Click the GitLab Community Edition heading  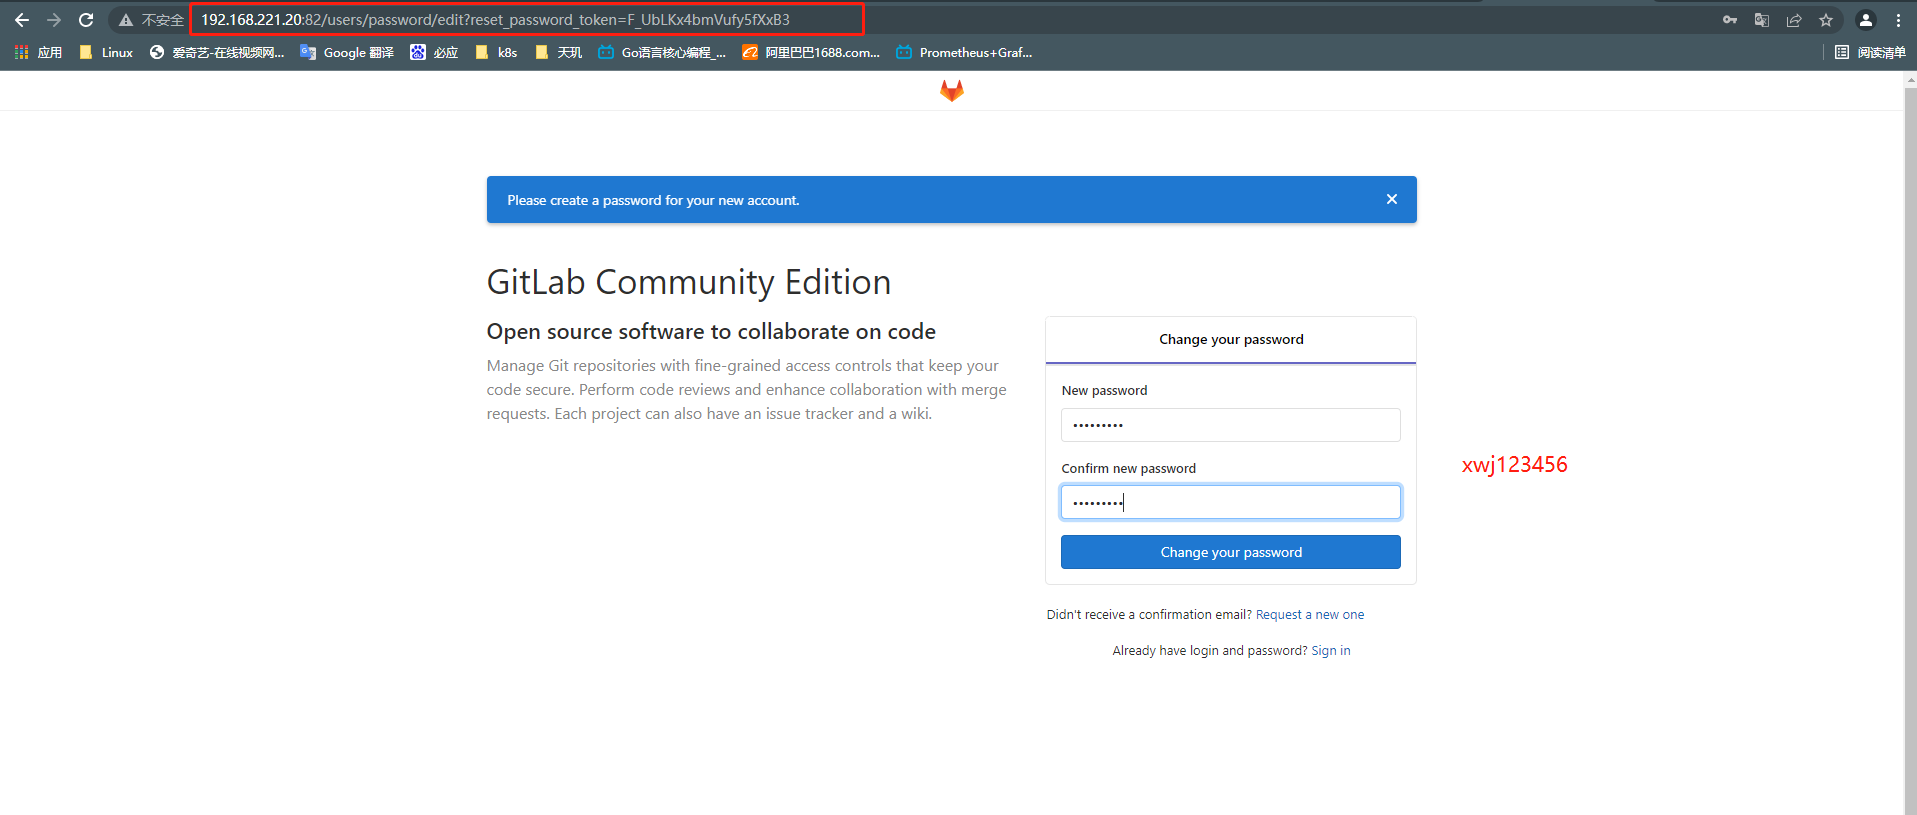(x=689, y=282)
